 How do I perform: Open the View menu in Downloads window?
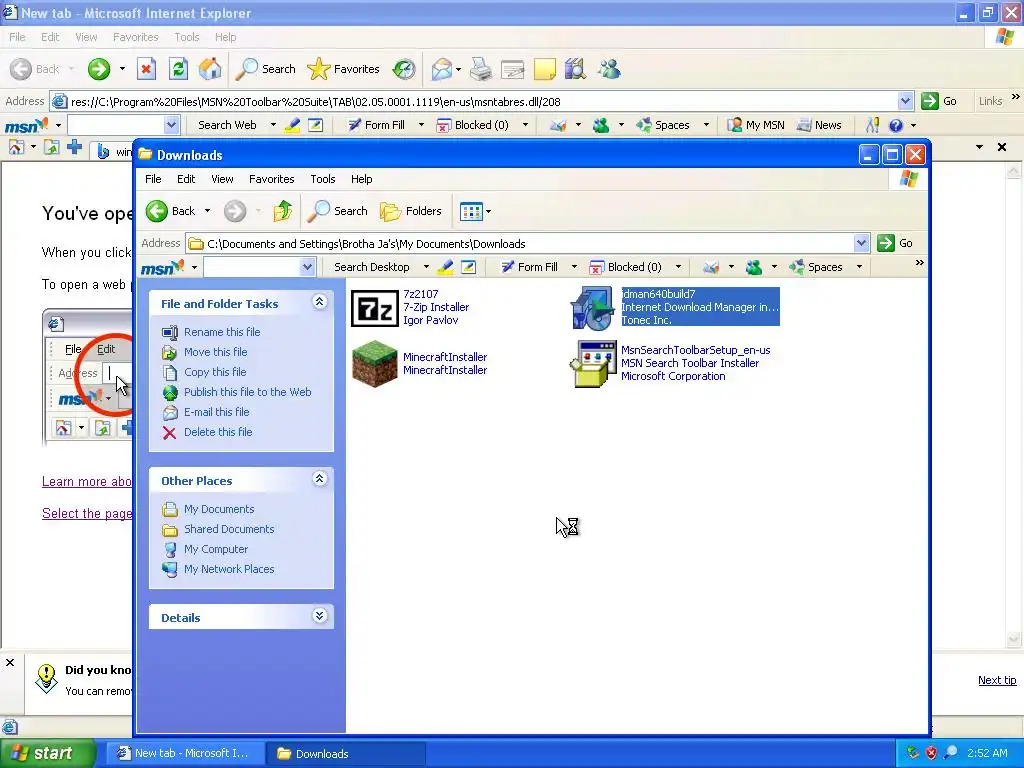pyautogui.click(x=222, y=179)
